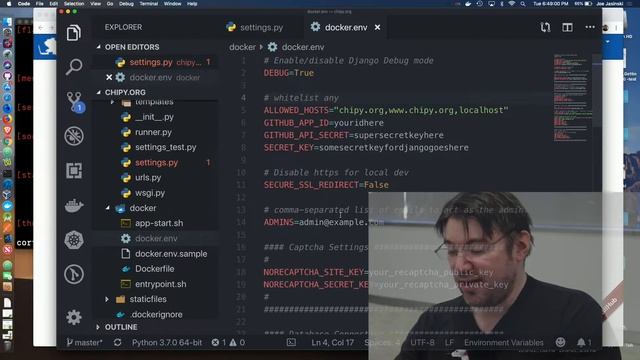This screenshot has height=360, width=640.
Task: Open the Selection menu
Action: click(x=74, y=4)
